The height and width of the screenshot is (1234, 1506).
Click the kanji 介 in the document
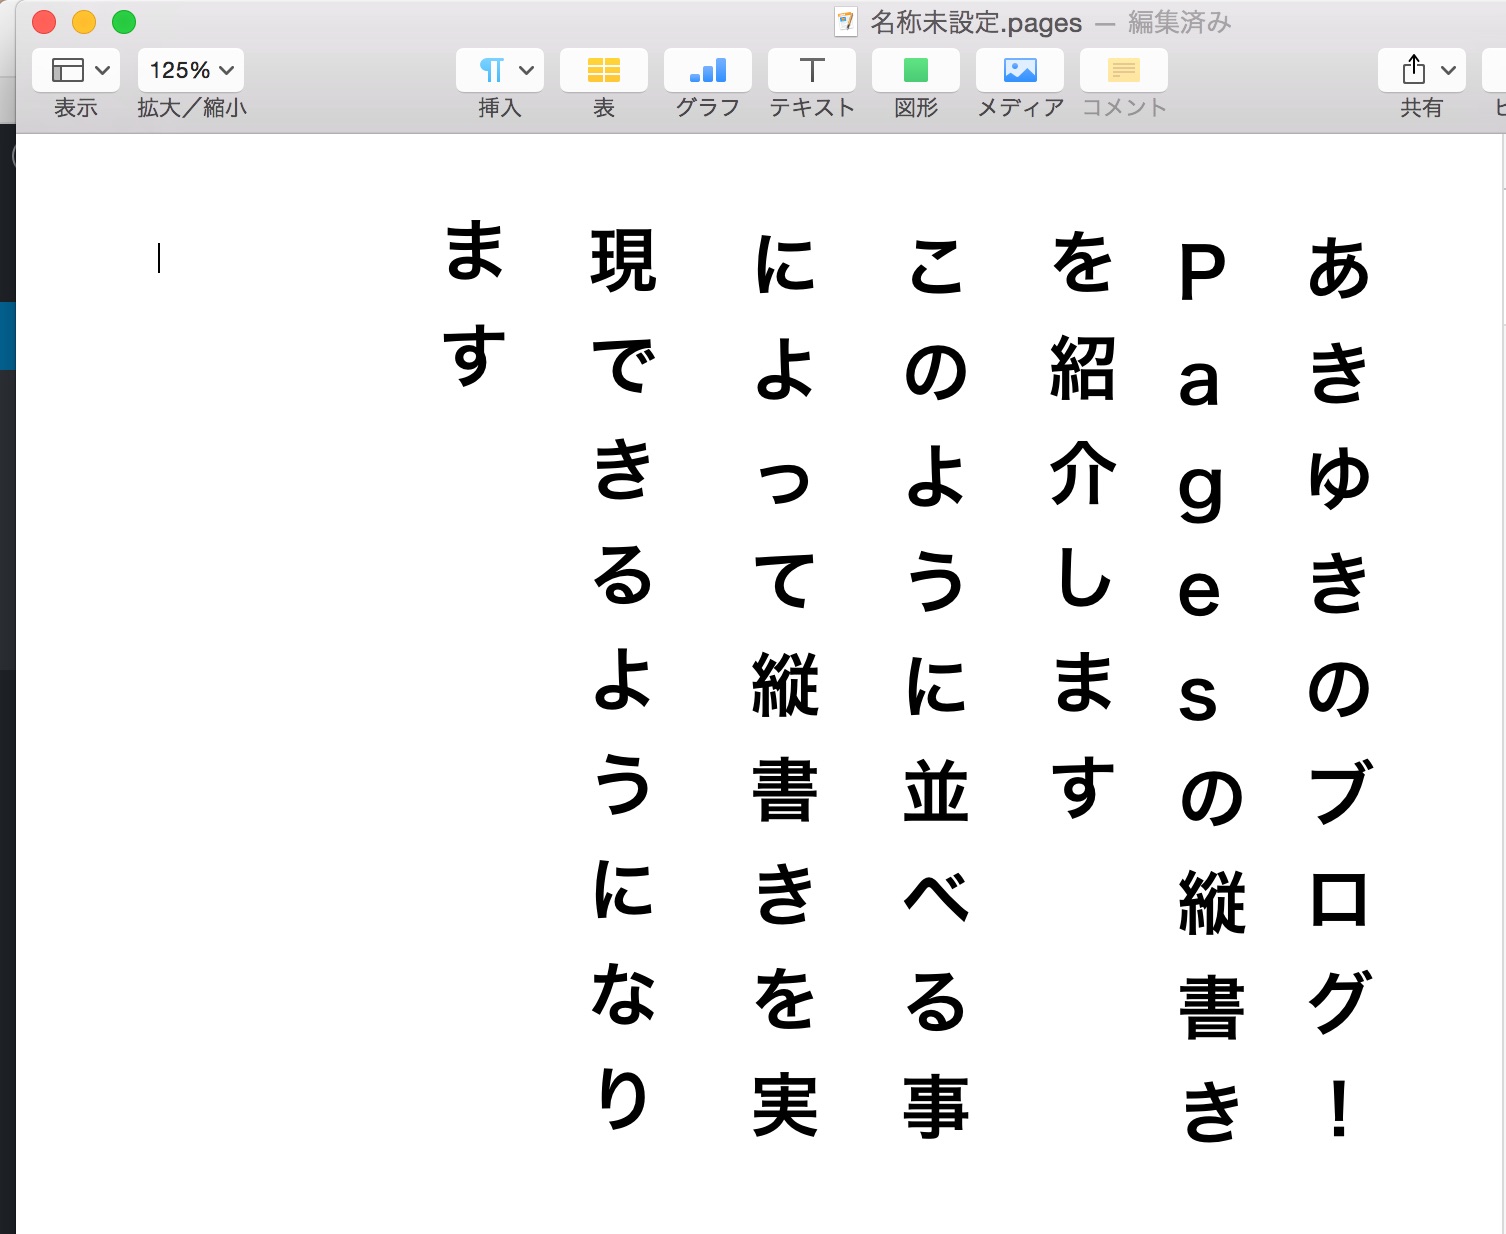point(1083,472)
